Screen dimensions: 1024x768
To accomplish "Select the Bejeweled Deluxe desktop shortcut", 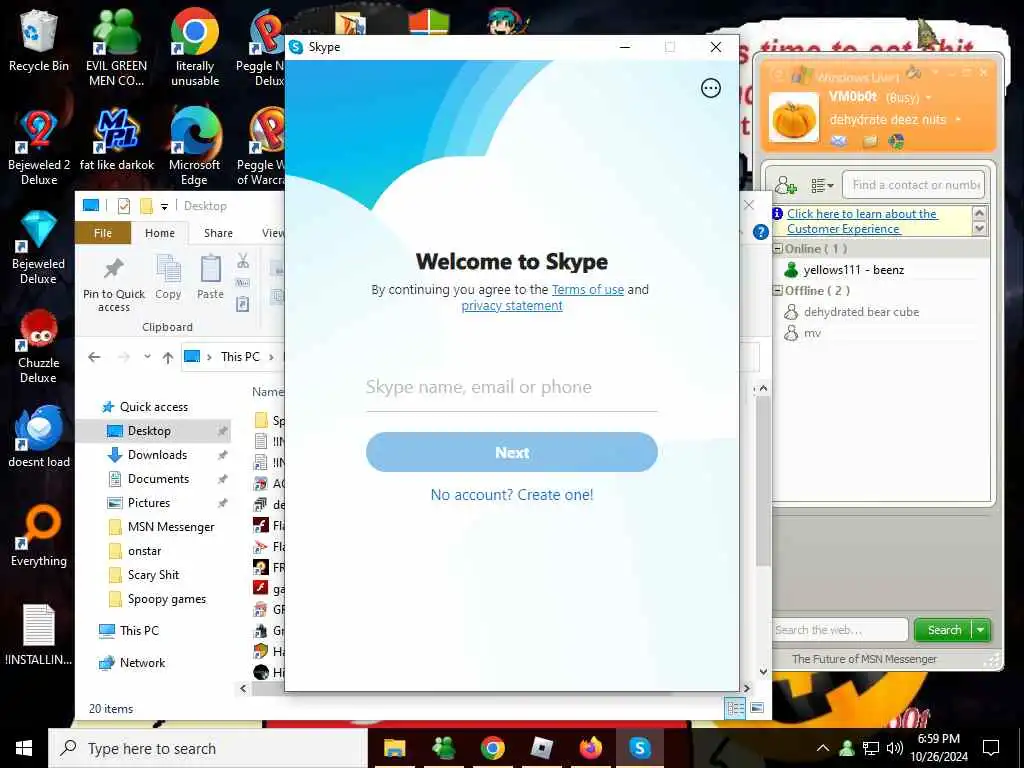I will tap(39, 247).
